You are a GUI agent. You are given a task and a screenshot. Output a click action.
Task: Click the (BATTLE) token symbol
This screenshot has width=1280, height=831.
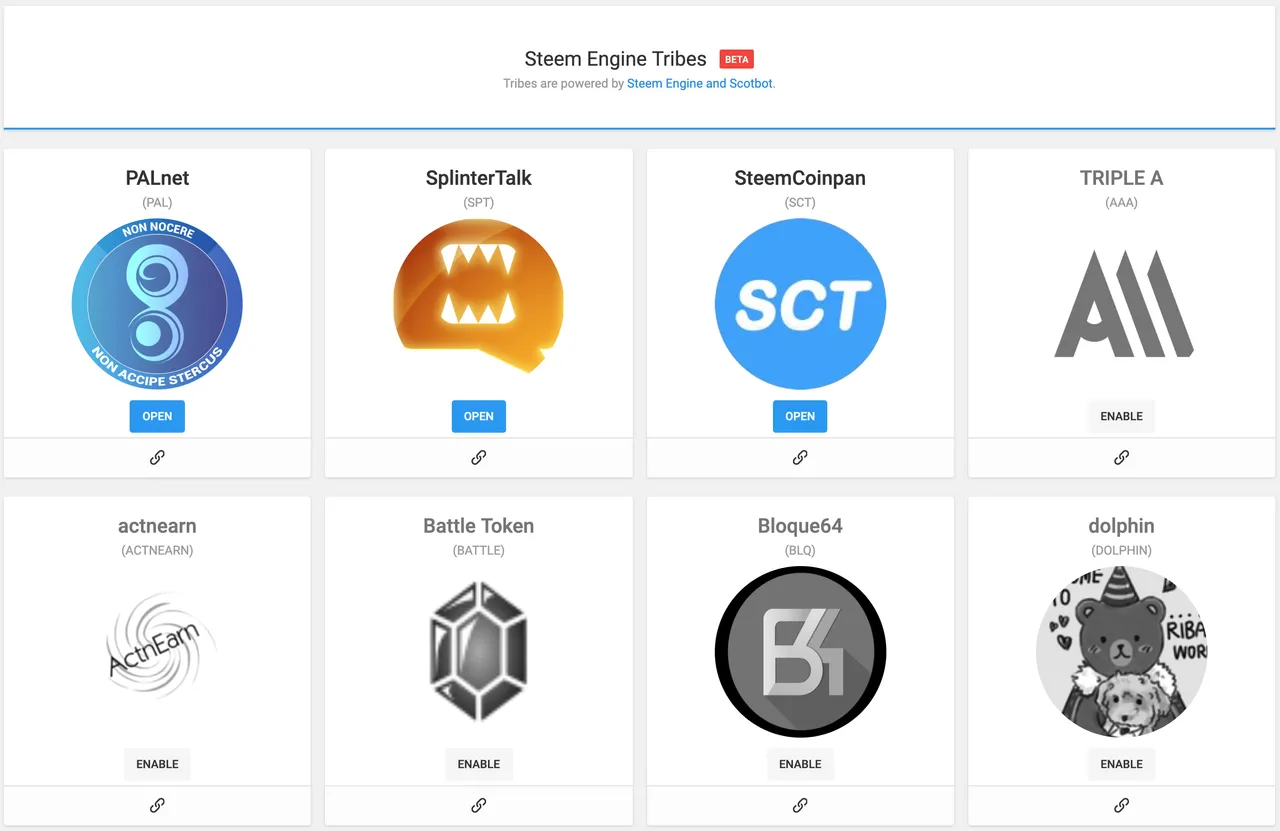(479, 551)
